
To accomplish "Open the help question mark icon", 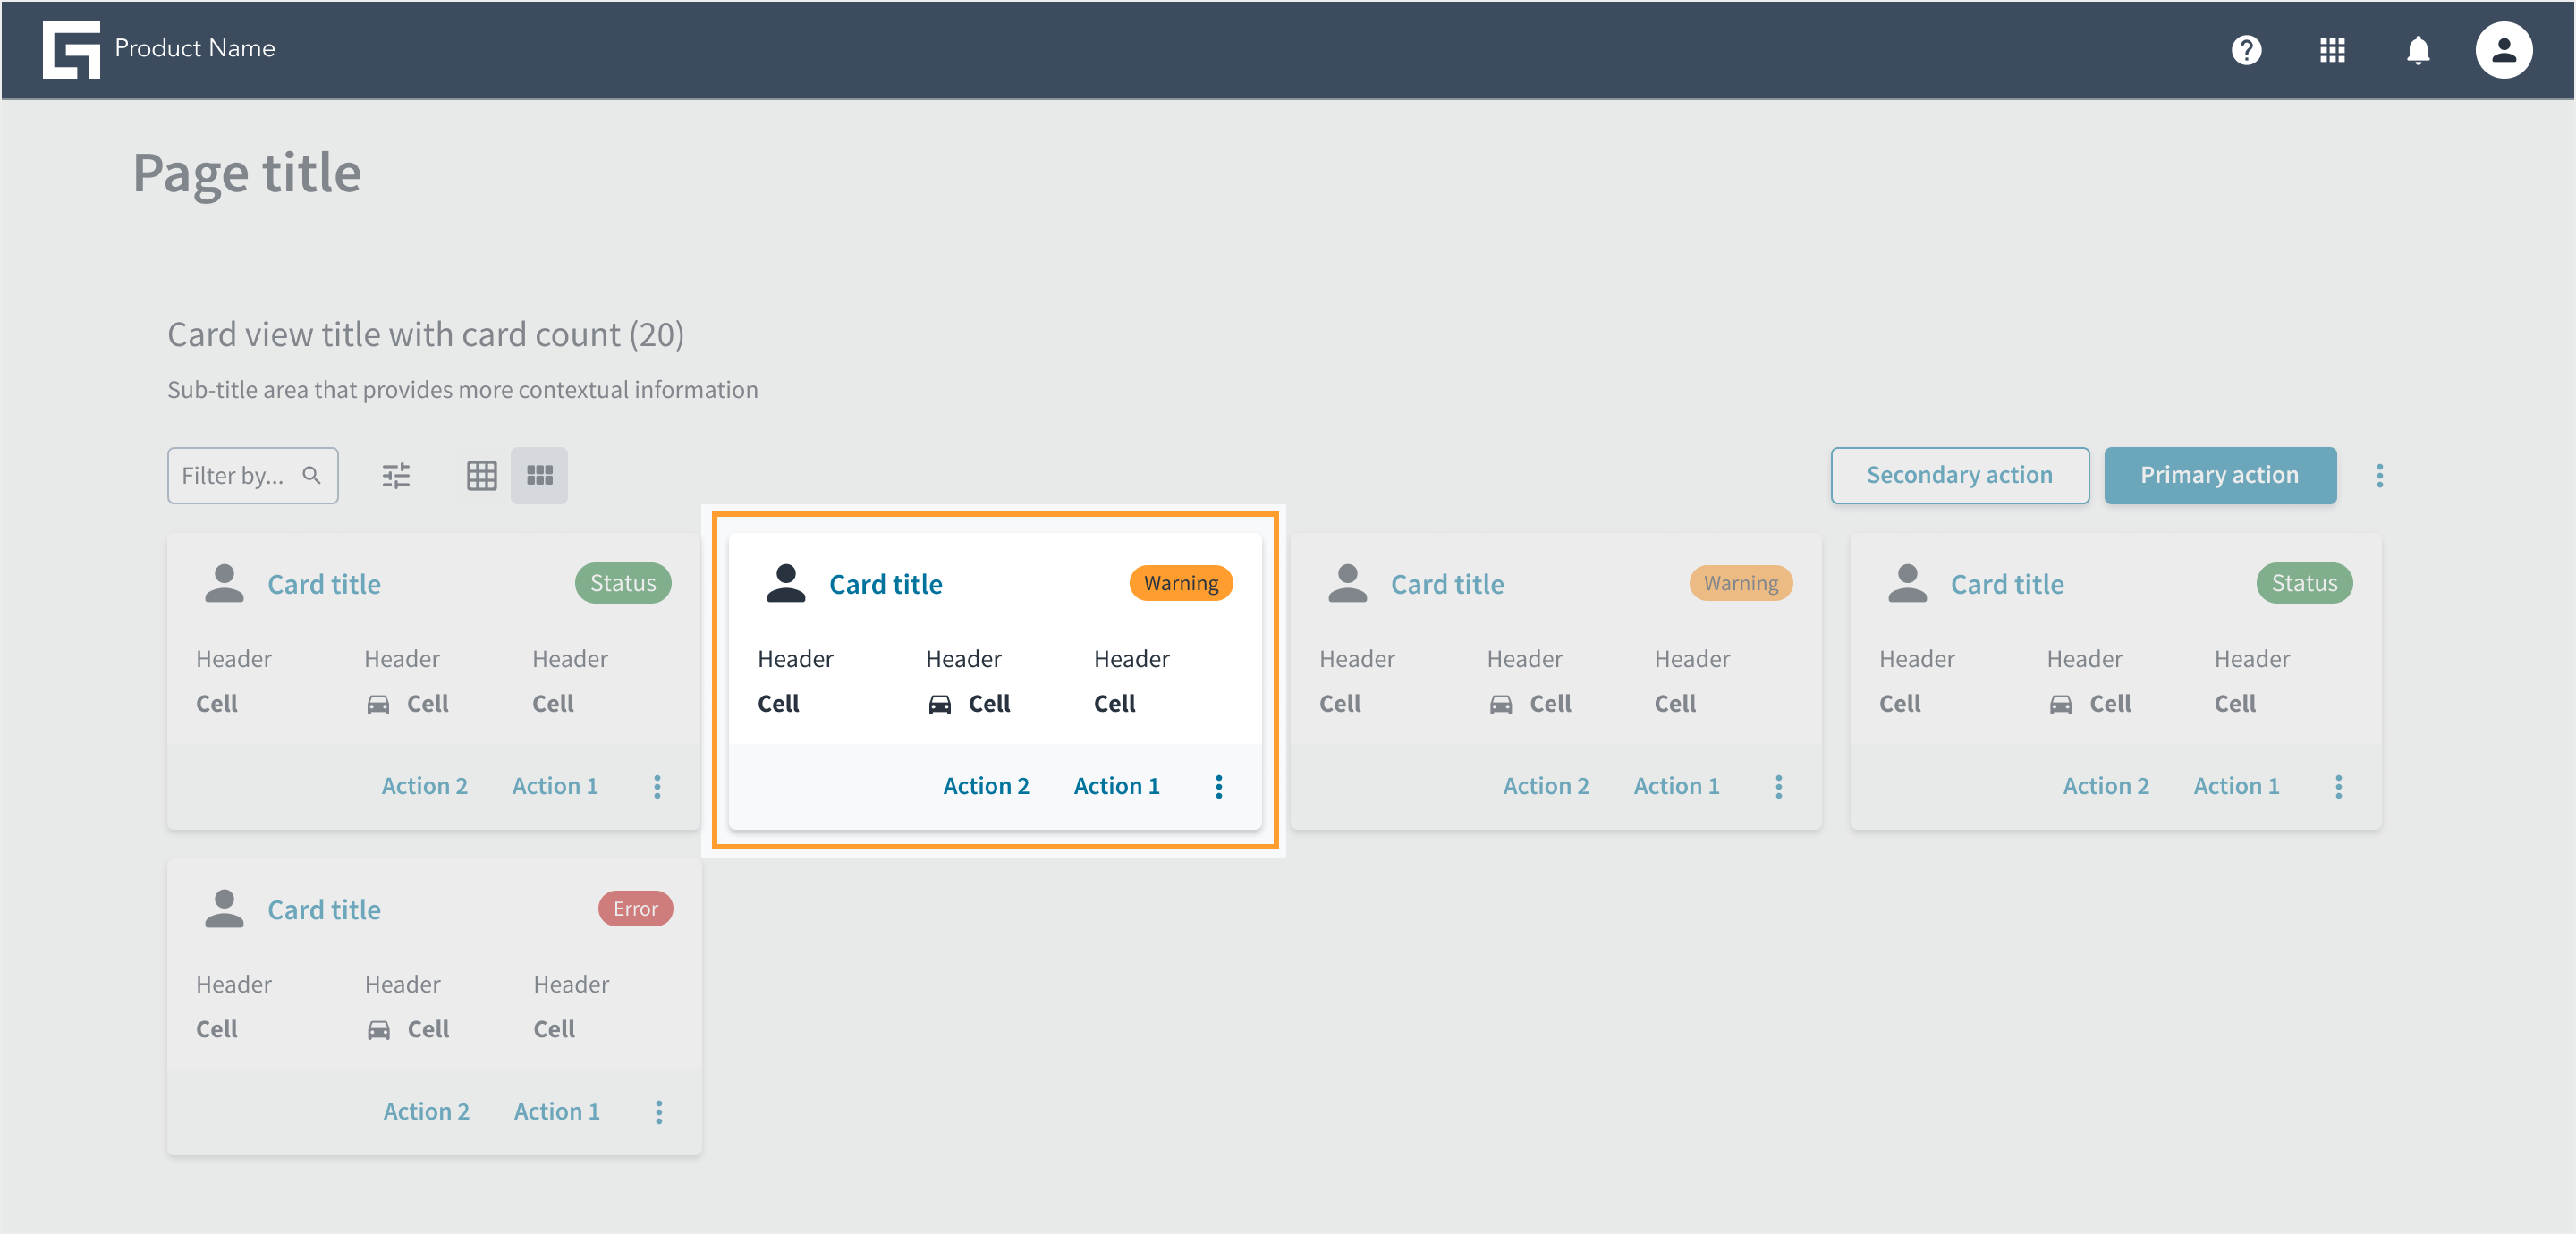I will [2246, 50].
